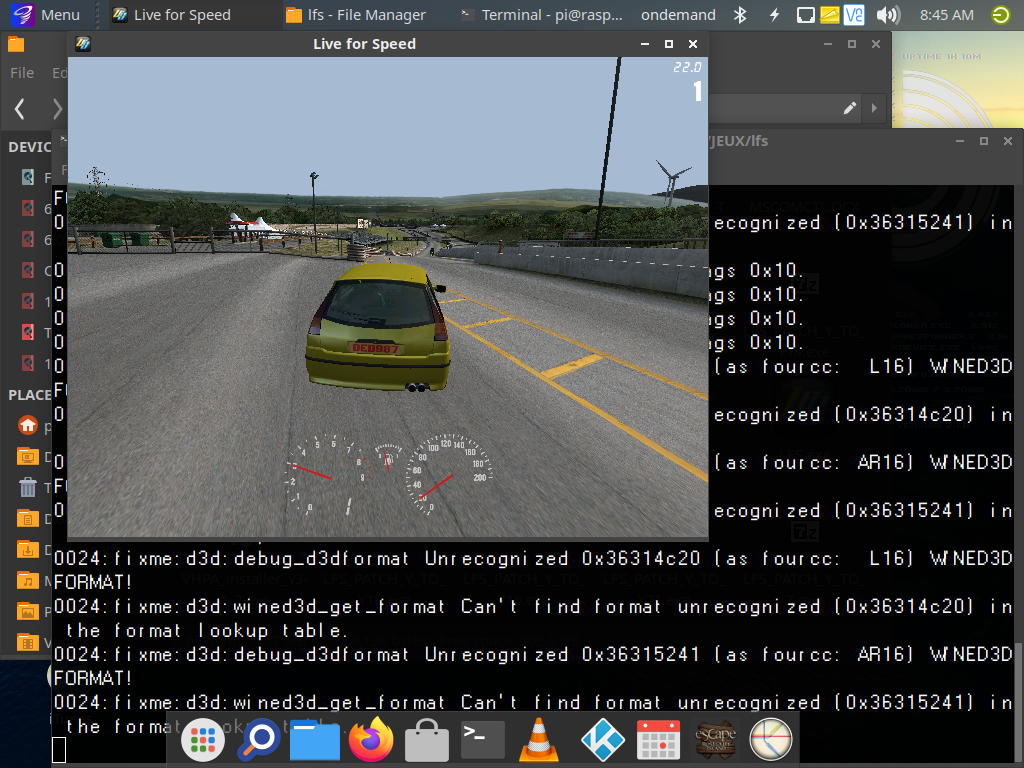Viewport: 1024px width, 768px height.
Task: Open the Documents folder in Places
Action: (x=27, y=519)
